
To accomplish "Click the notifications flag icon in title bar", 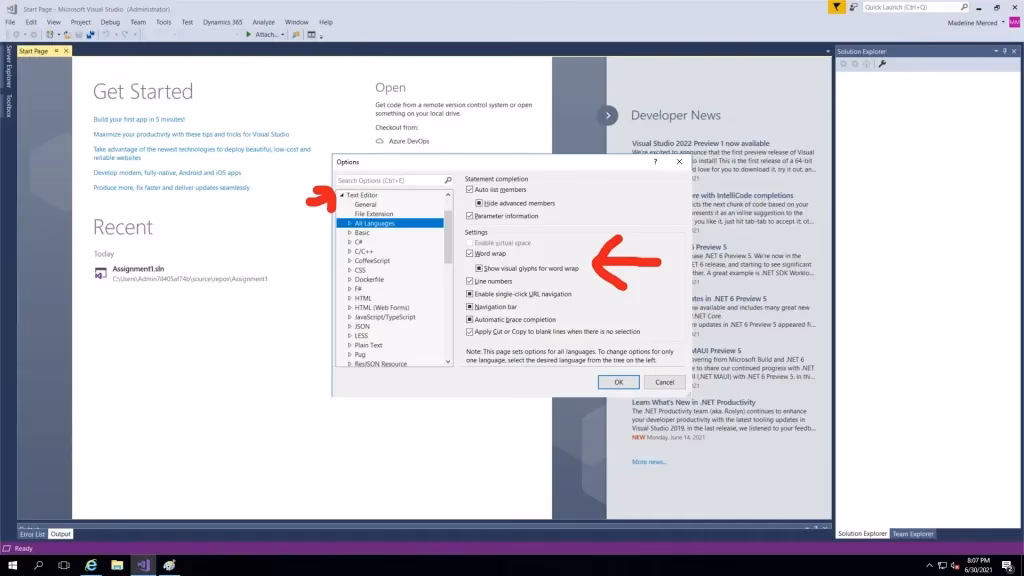I will click(x=836, y=7).
